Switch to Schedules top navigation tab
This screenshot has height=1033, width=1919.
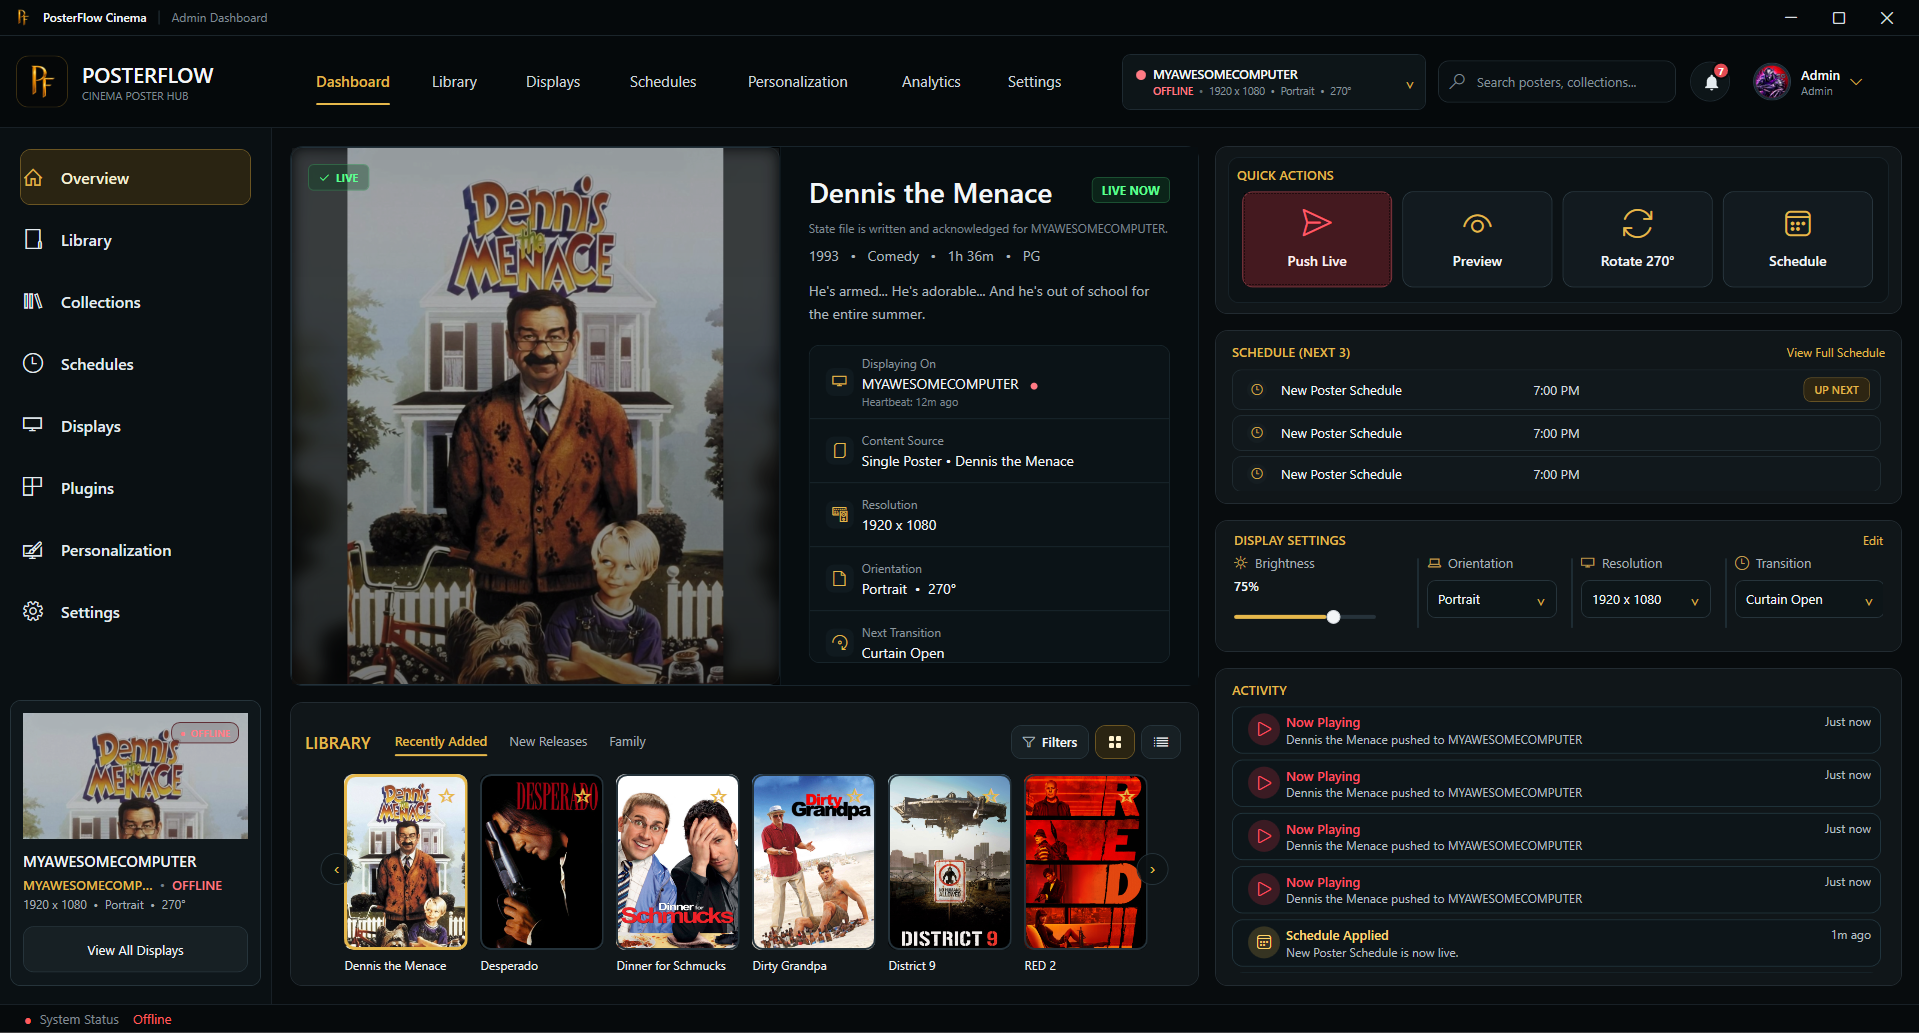pyautogui.click(x=663, y=82)
